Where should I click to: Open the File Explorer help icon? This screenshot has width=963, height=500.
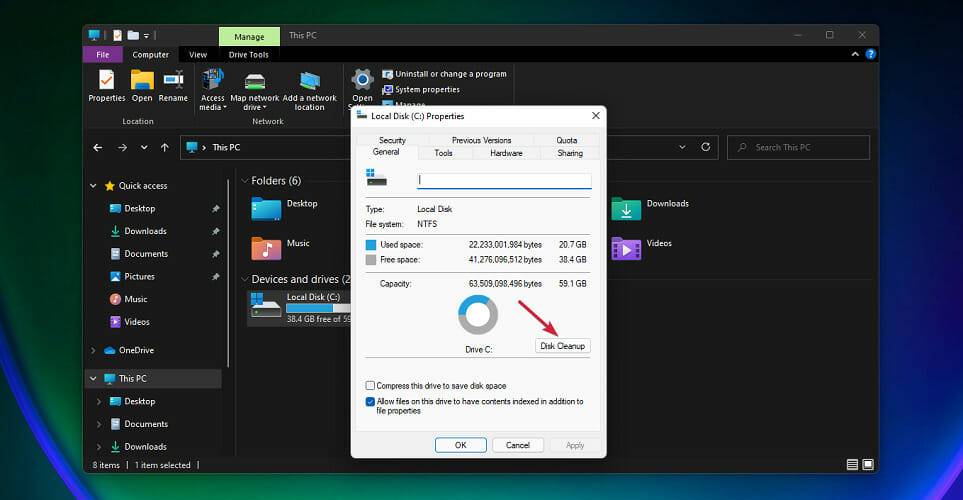click(870, 54)
